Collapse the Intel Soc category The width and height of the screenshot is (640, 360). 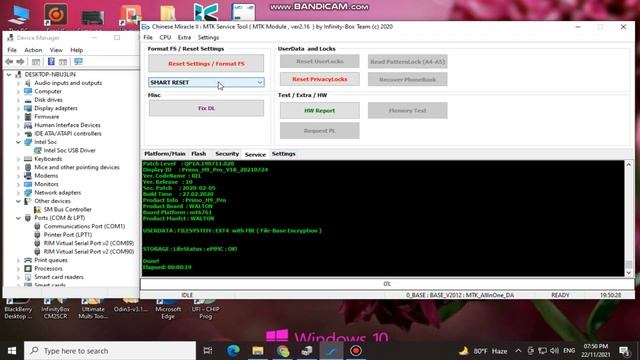18,142
